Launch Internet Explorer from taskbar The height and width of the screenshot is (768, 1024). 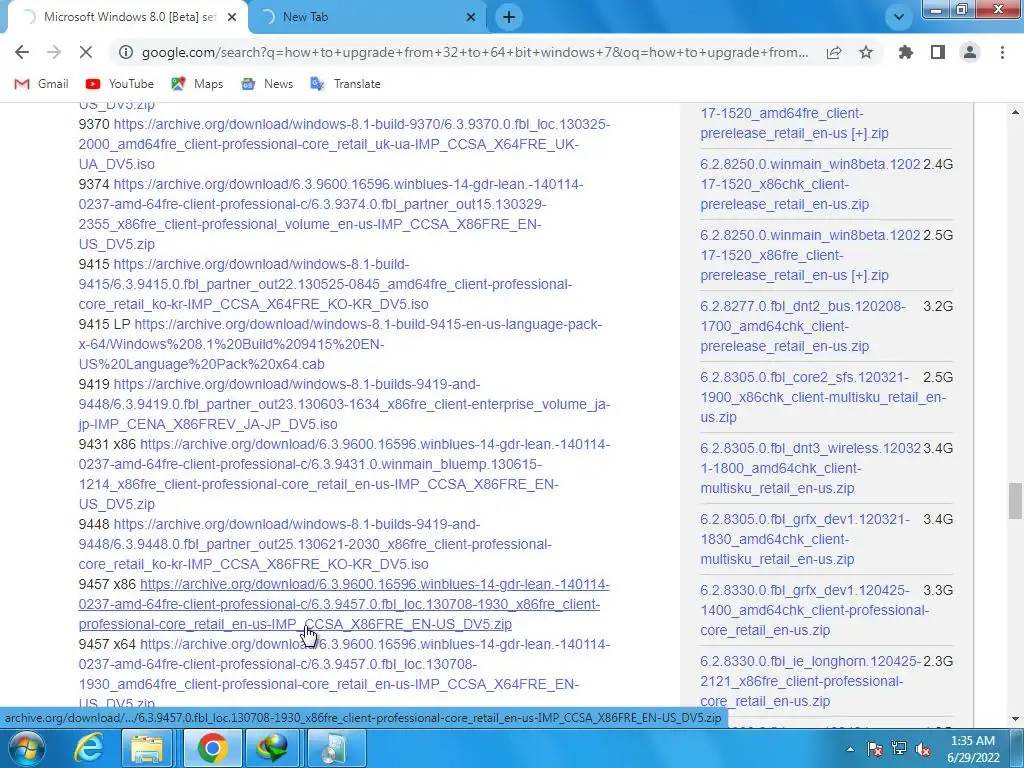point(88,748)
